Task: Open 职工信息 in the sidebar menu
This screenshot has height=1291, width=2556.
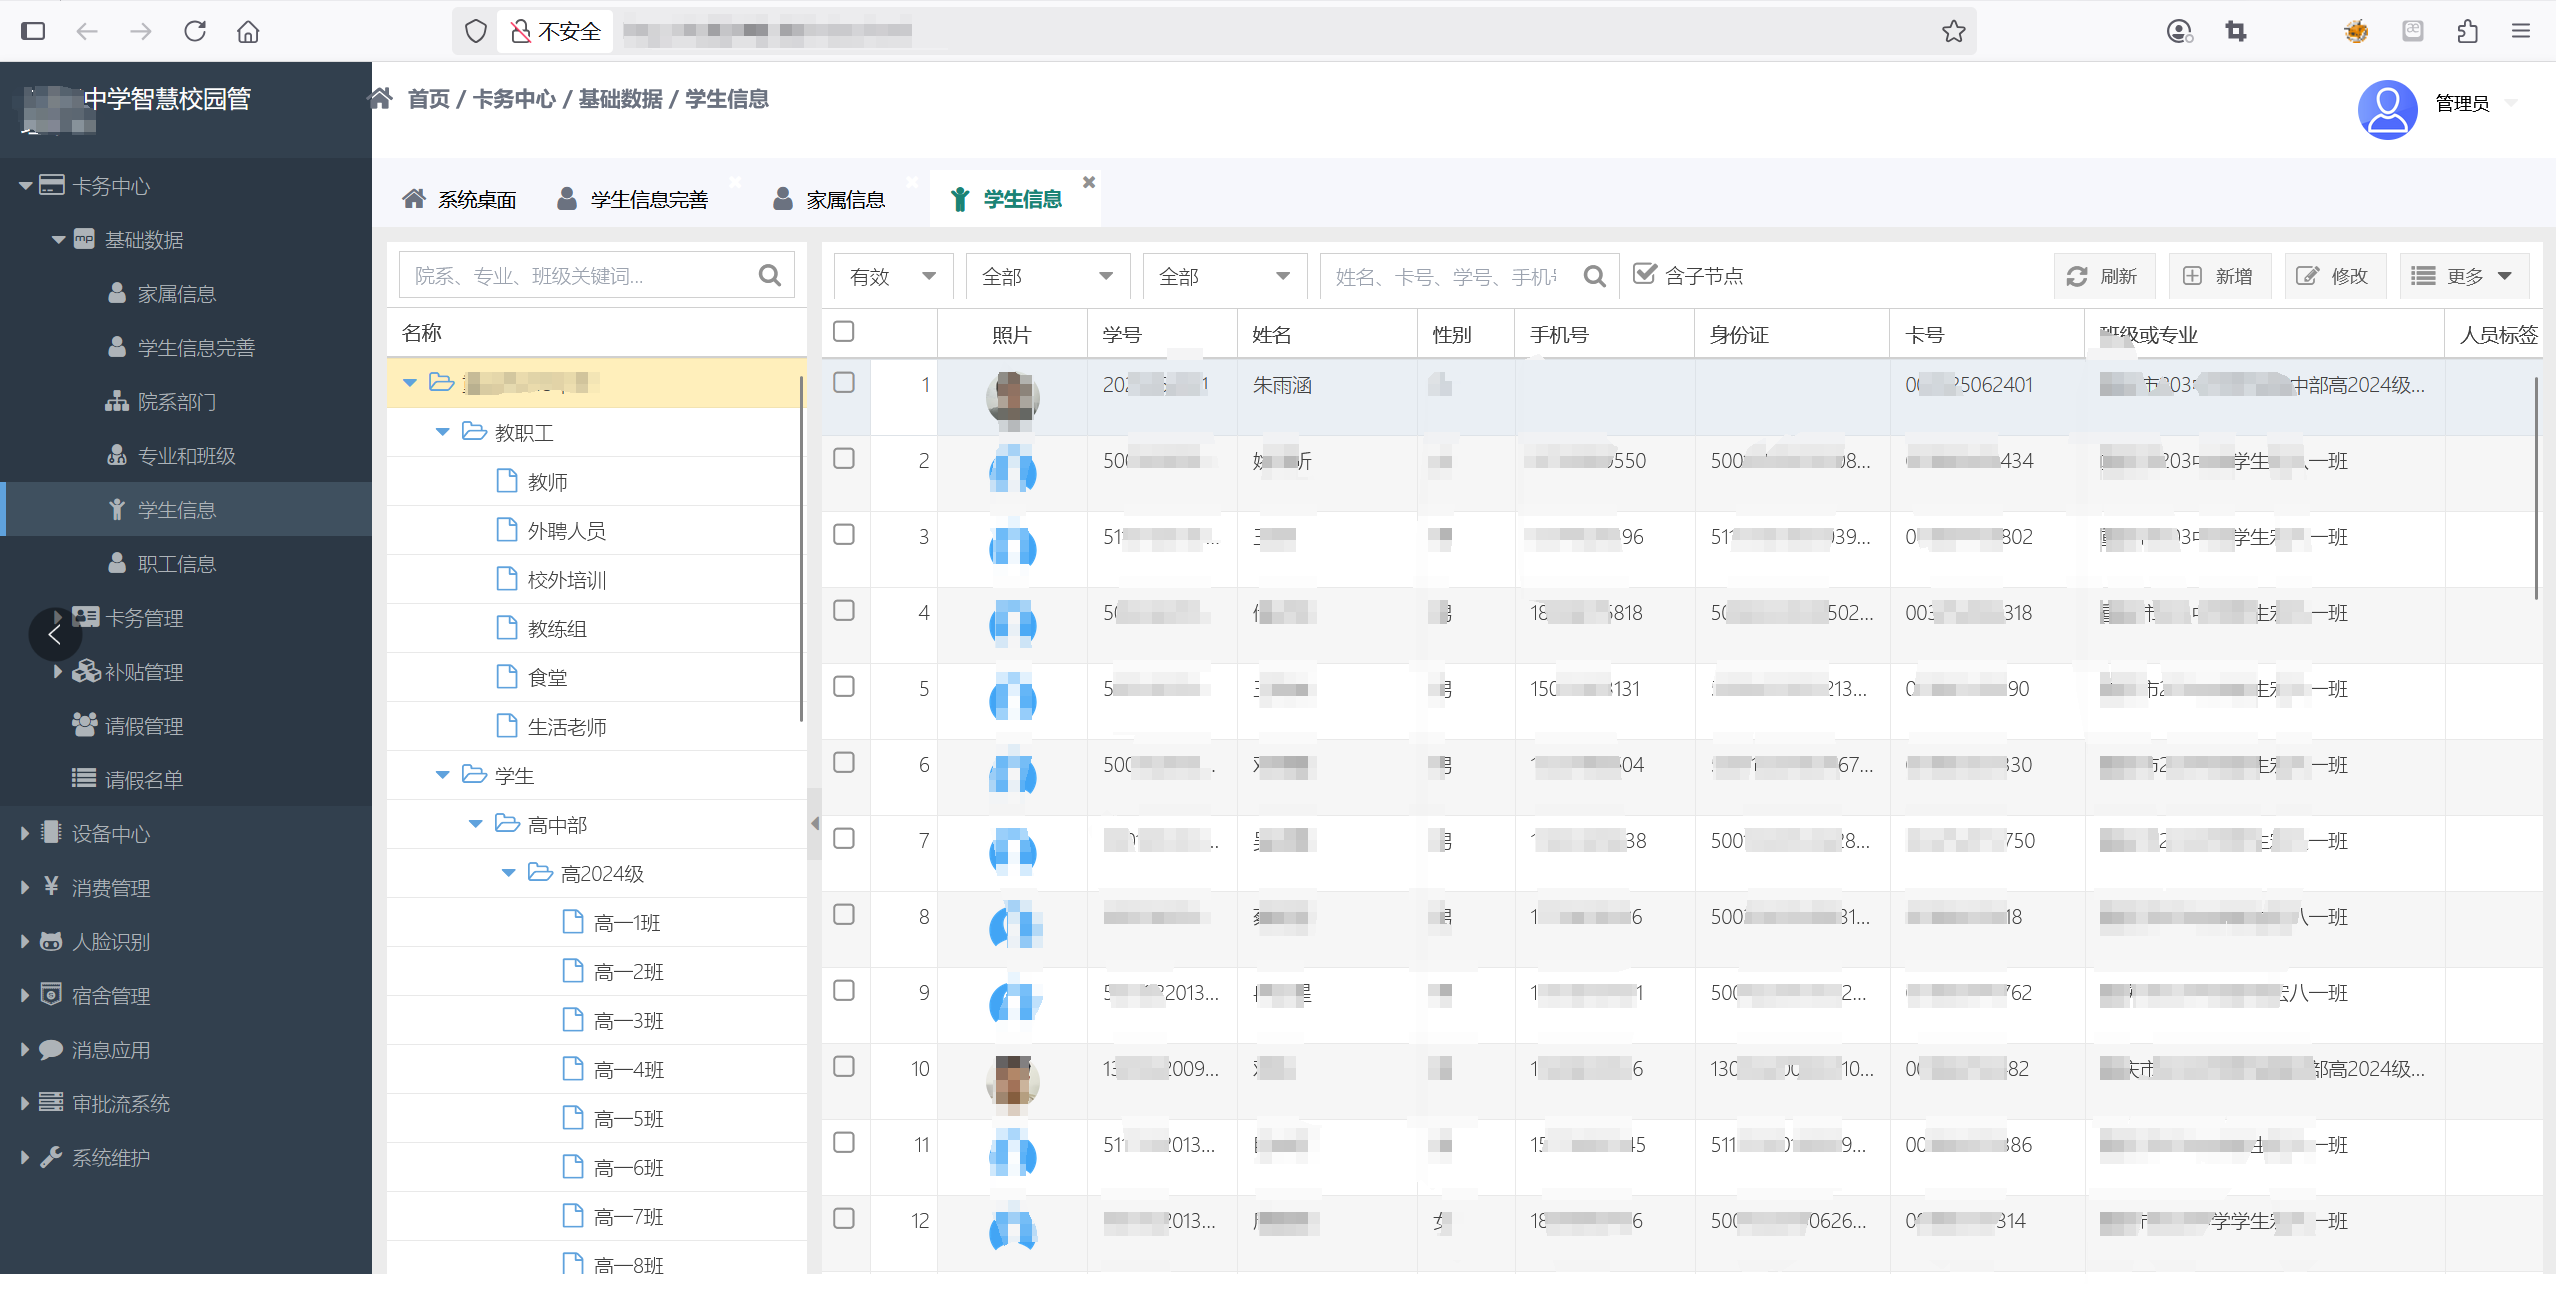Action: (x=176, y=563)
